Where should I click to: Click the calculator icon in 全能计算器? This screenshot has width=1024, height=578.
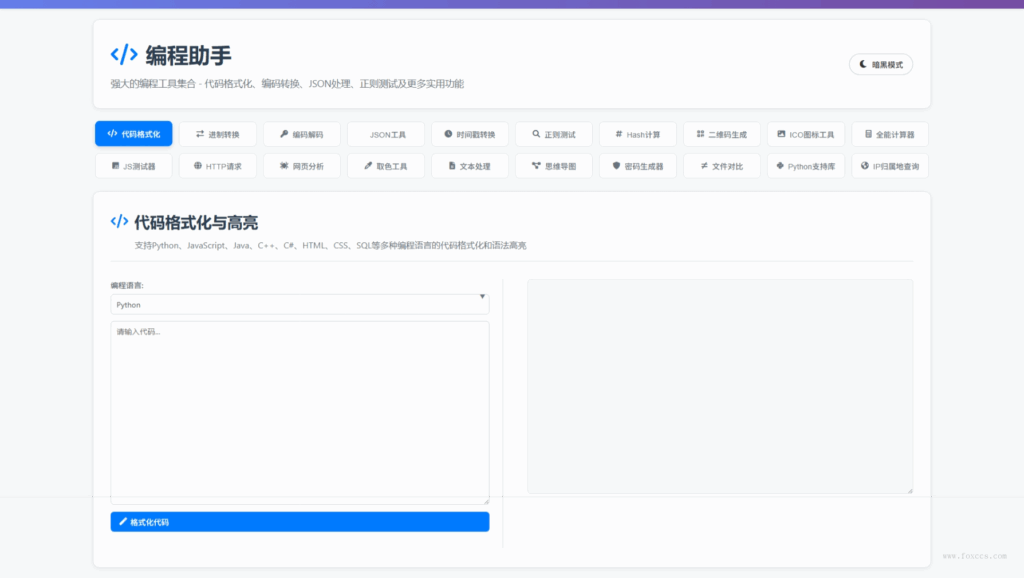868,134
